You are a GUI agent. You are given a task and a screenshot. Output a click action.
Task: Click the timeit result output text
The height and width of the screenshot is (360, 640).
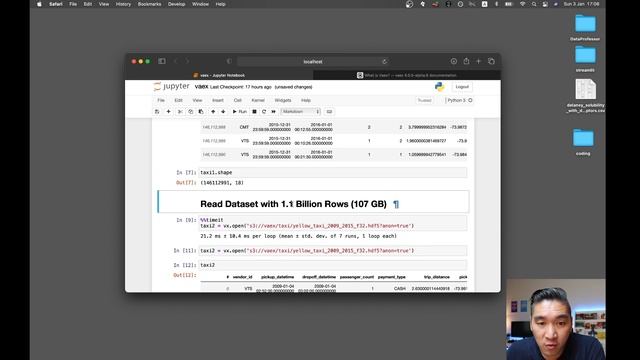click(298, 236)
